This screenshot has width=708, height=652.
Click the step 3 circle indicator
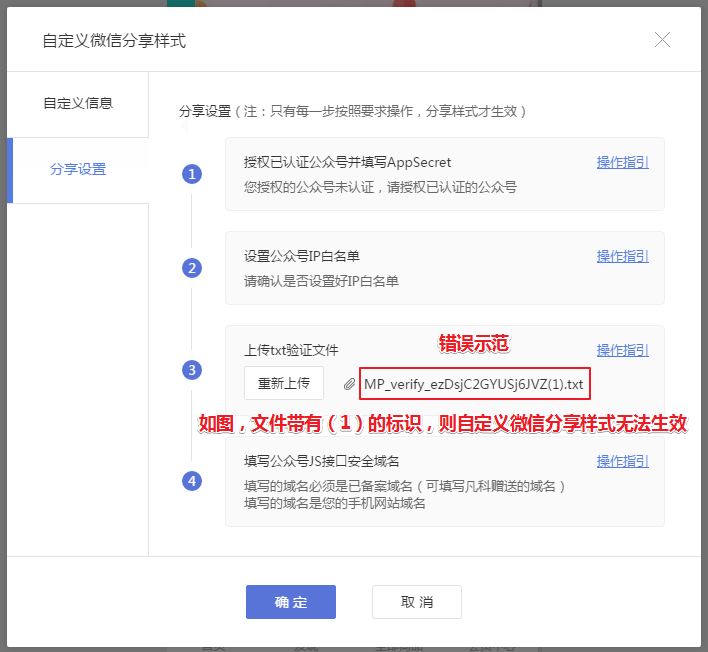(x=192, y=370)
